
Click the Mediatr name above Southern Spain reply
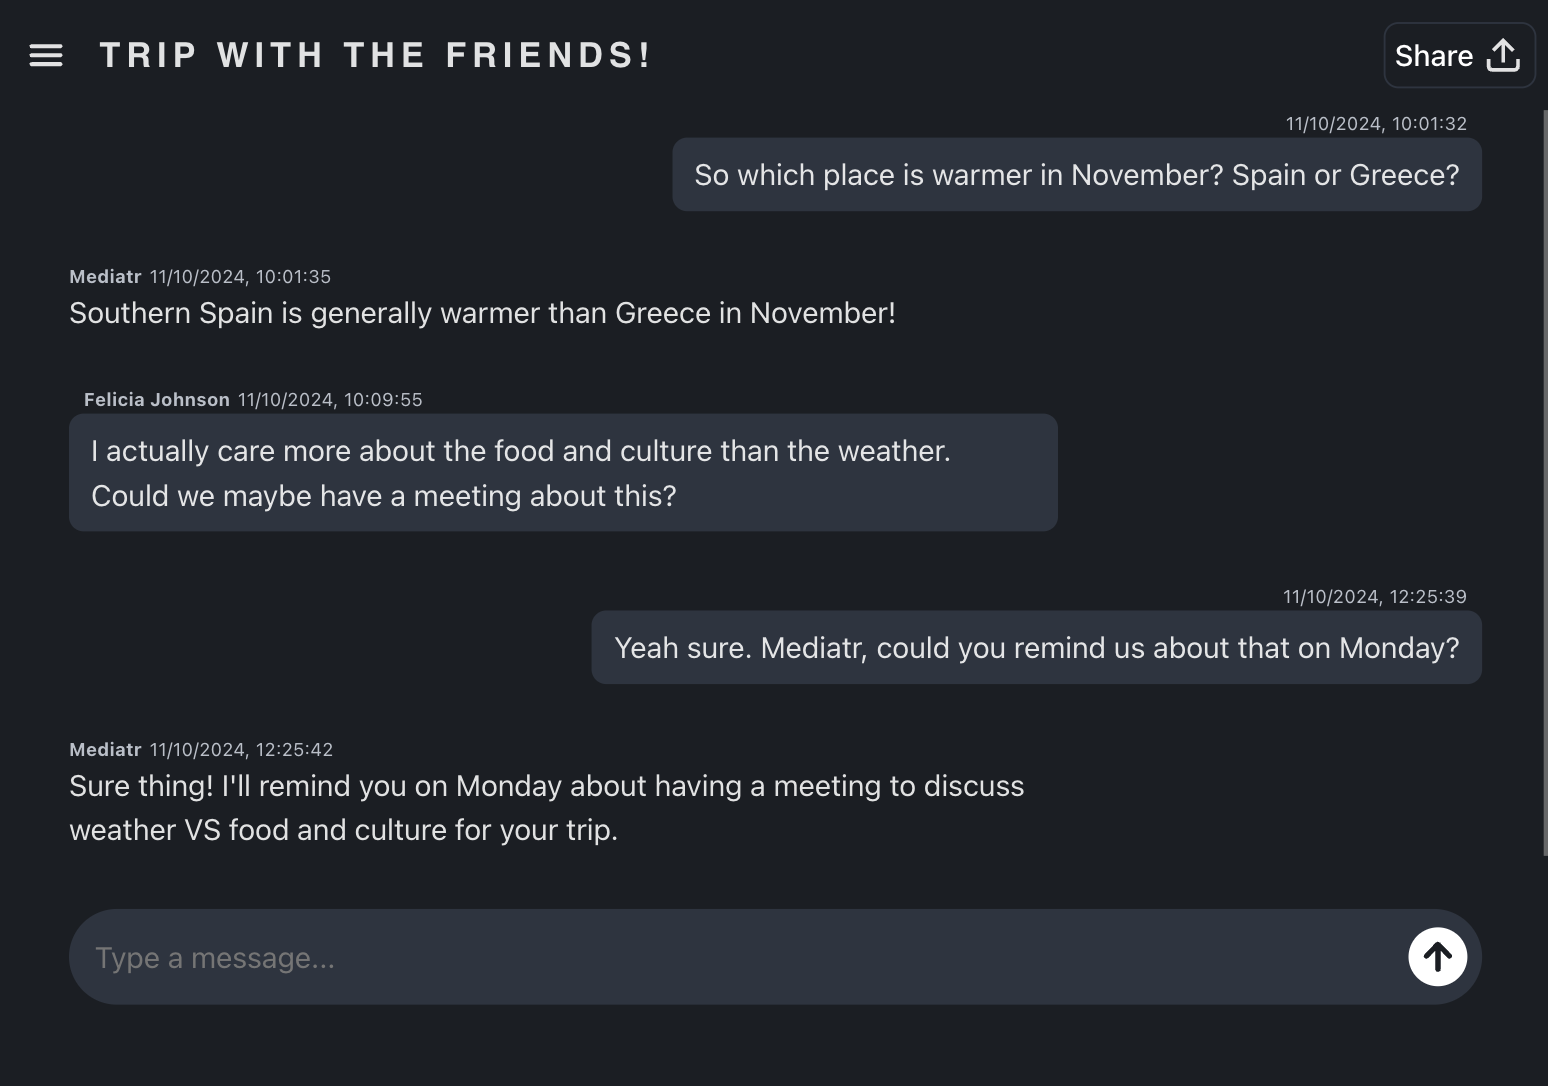(105, 277)
